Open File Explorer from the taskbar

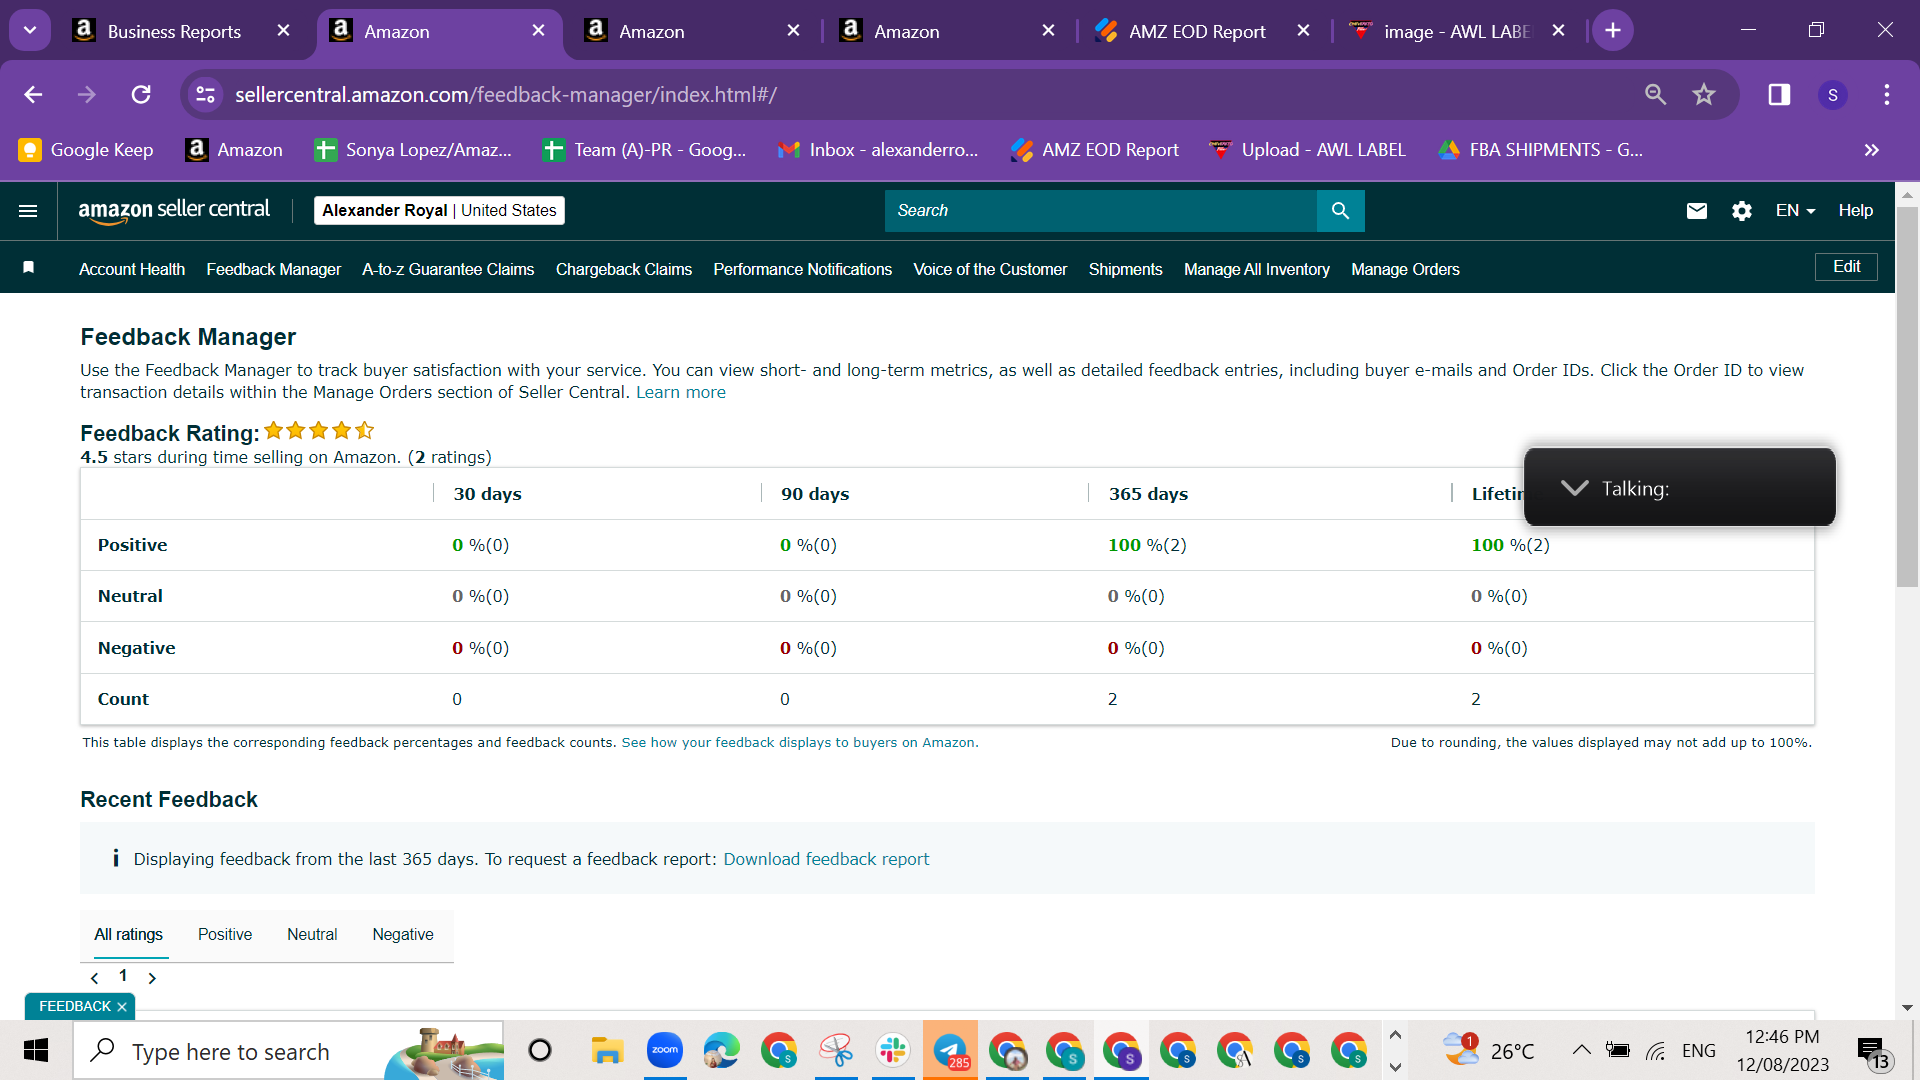[607, 1050]
